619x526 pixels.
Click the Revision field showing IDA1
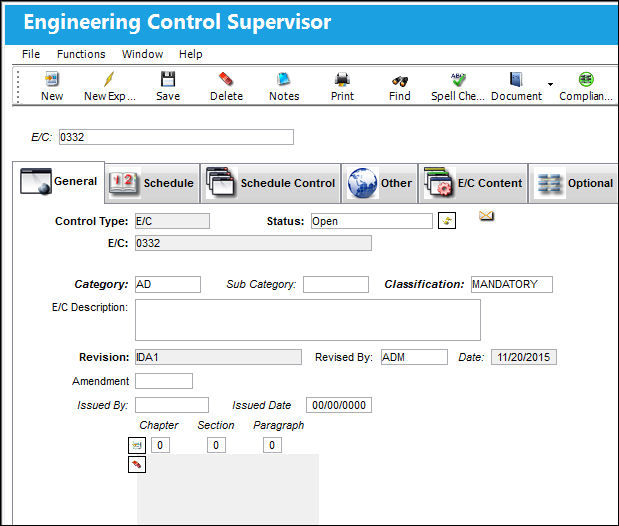click(x=218, y=357)
